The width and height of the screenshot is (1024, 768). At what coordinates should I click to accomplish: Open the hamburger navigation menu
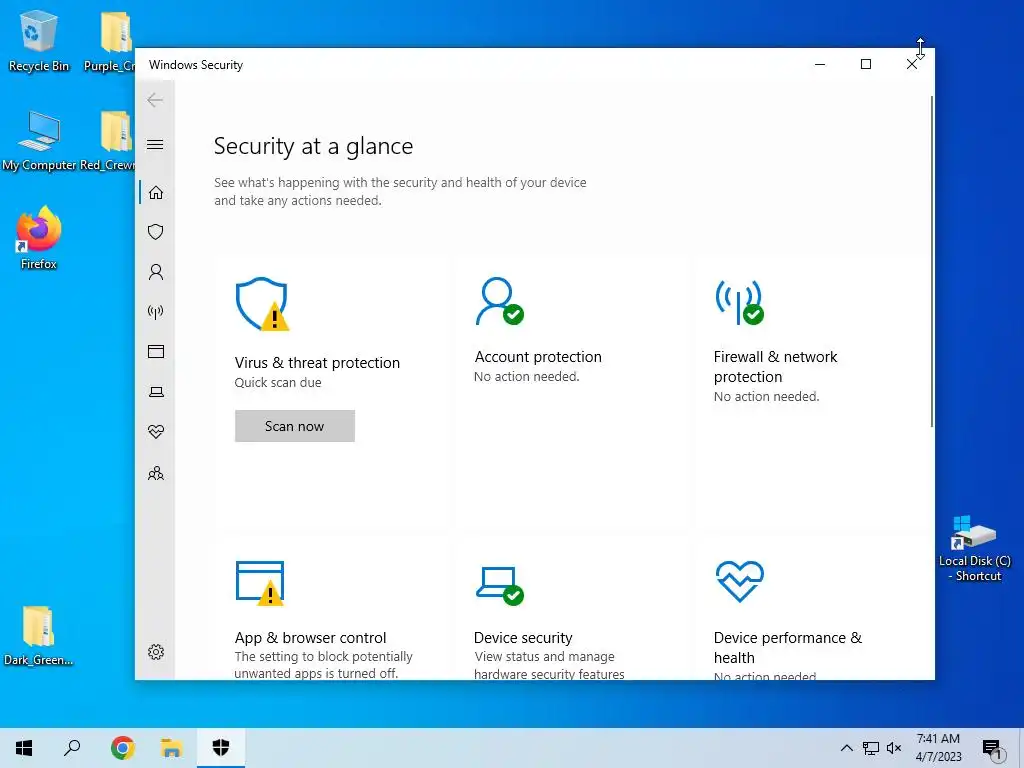(x=155, y=144)
